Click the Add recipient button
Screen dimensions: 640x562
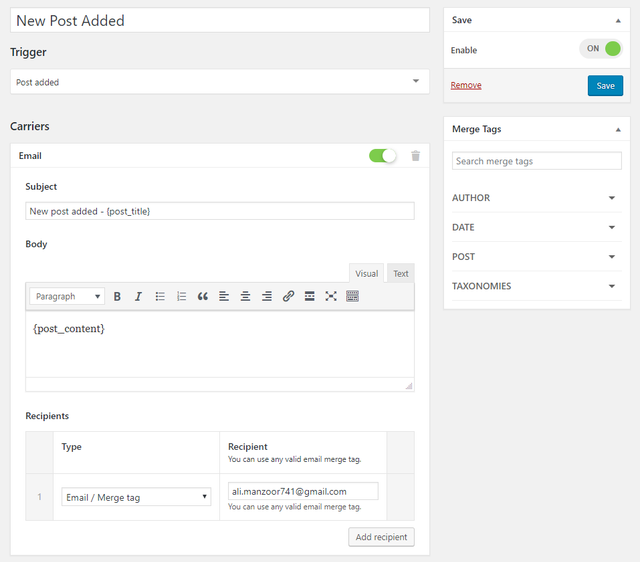381,537
